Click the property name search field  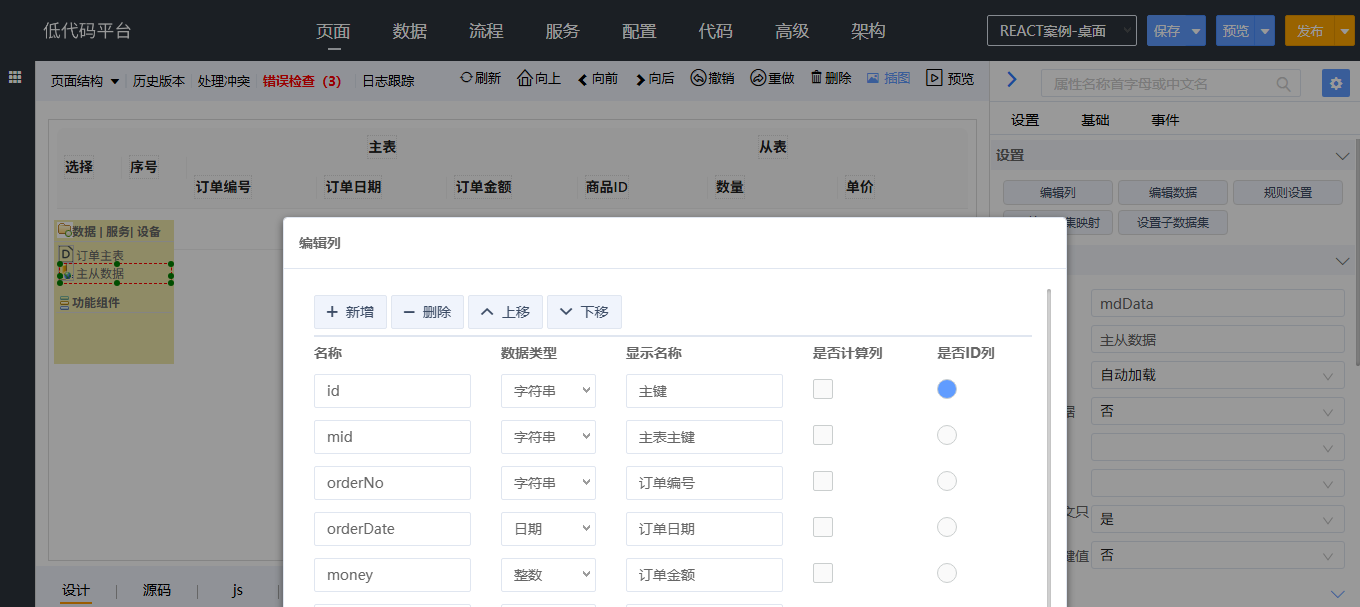tap(1171, 84)
